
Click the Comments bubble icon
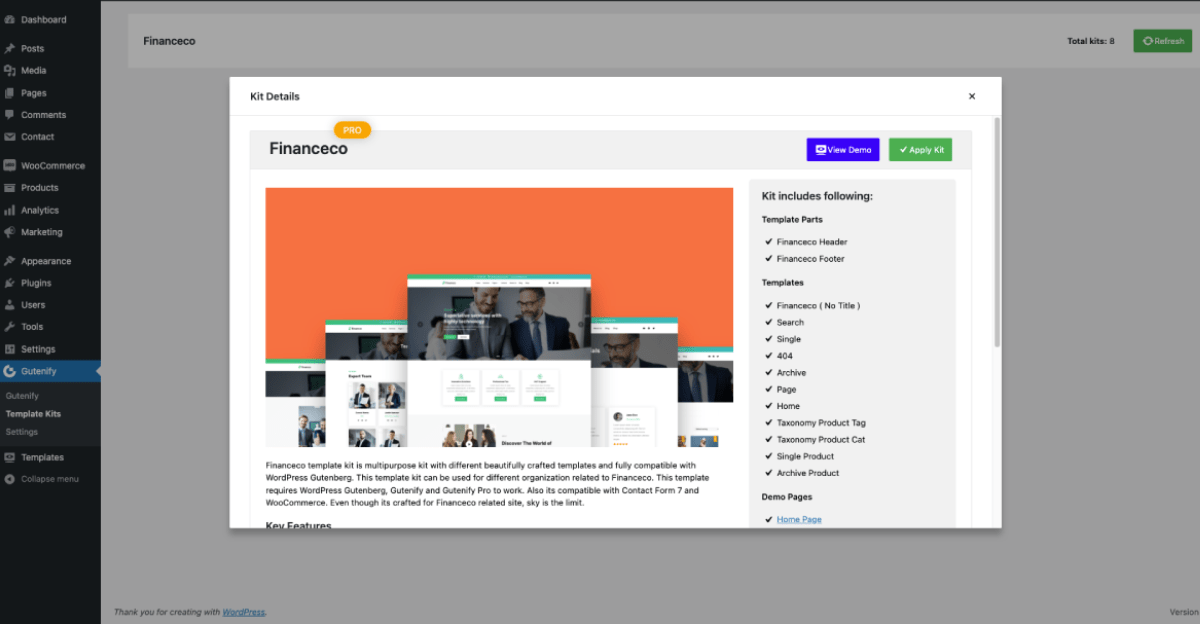point(9,115)
